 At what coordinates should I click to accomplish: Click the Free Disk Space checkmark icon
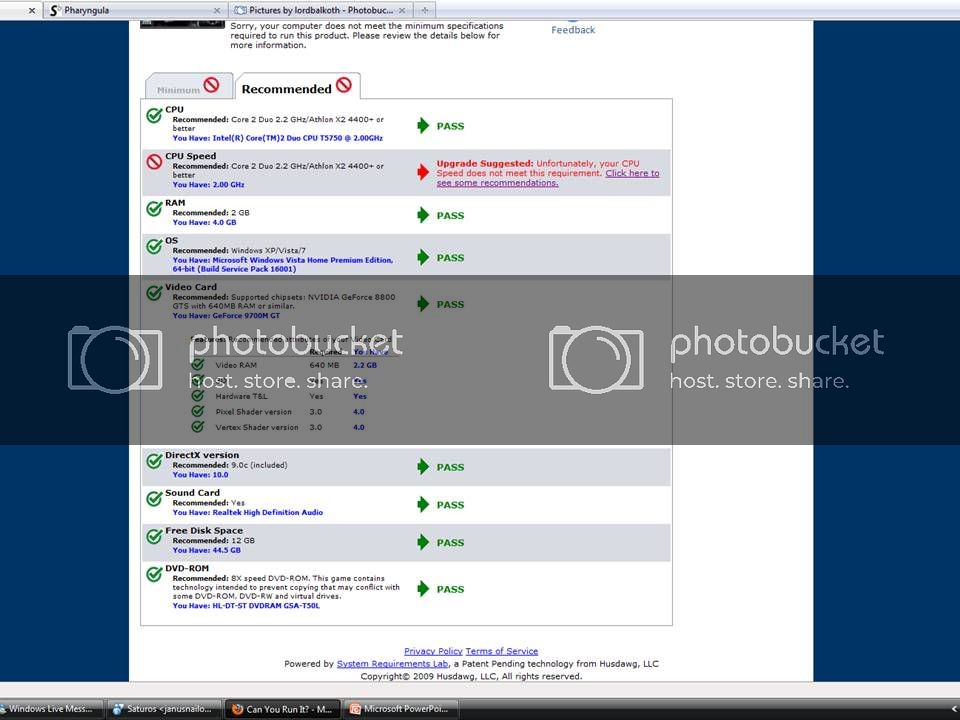154,537
